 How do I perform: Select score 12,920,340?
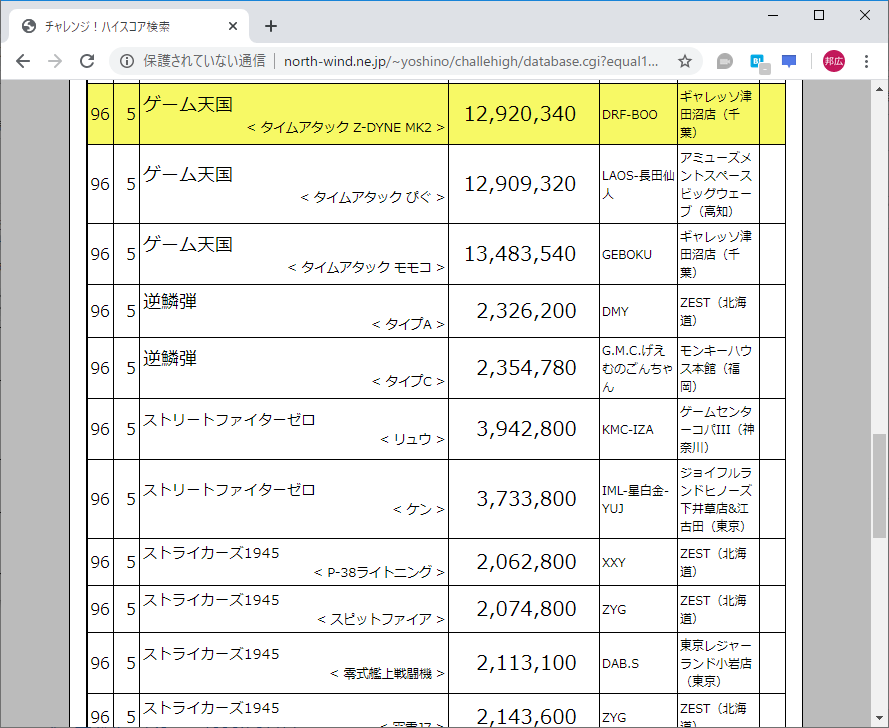520,114
